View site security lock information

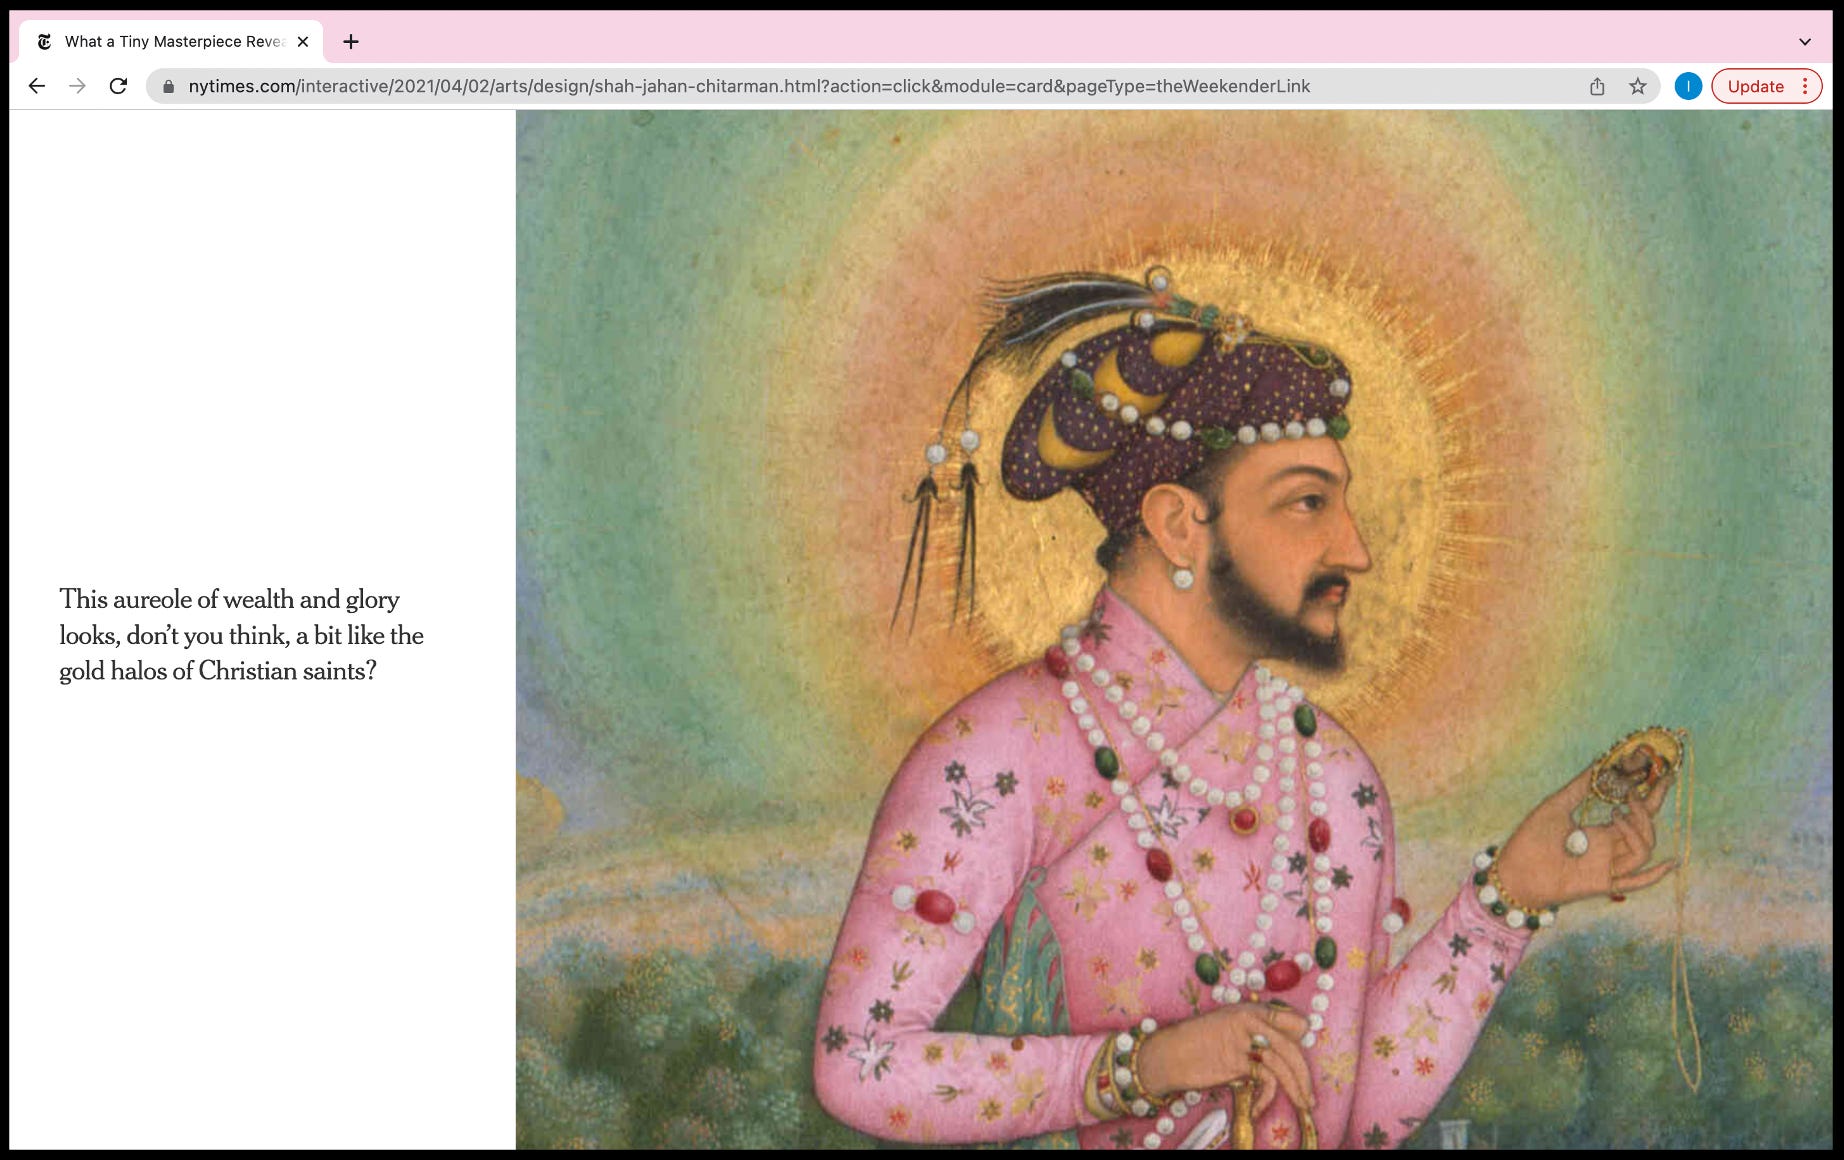[168, 87]
